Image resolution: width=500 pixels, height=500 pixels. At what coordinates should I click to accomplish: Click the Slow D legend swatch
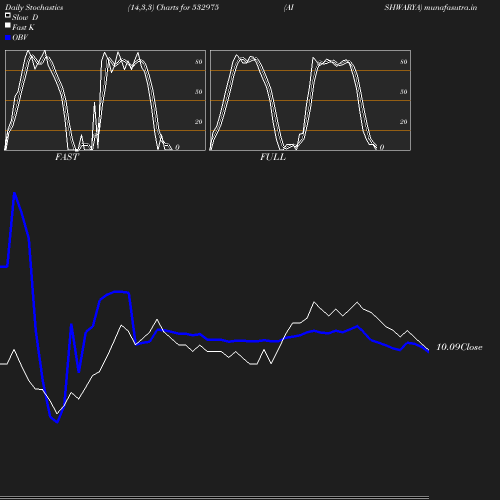(8, 15)
